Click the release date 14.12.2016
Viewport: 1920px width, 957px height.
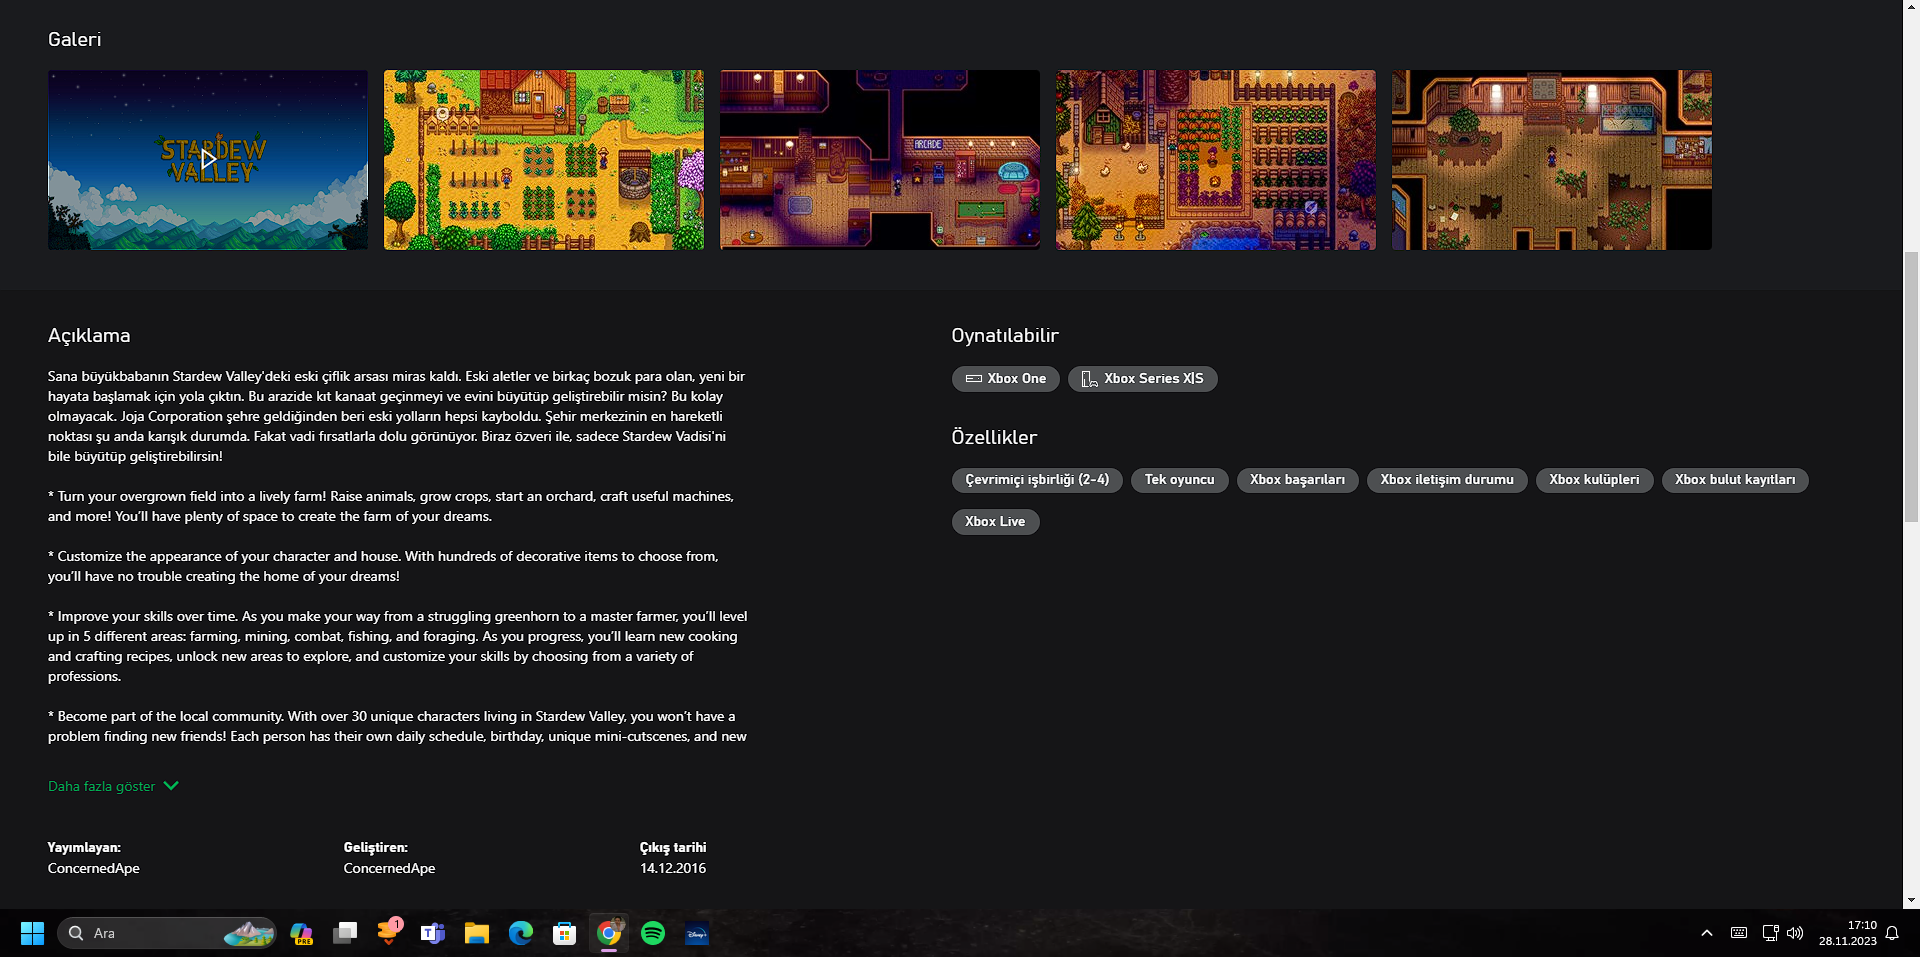coord(673,868)
